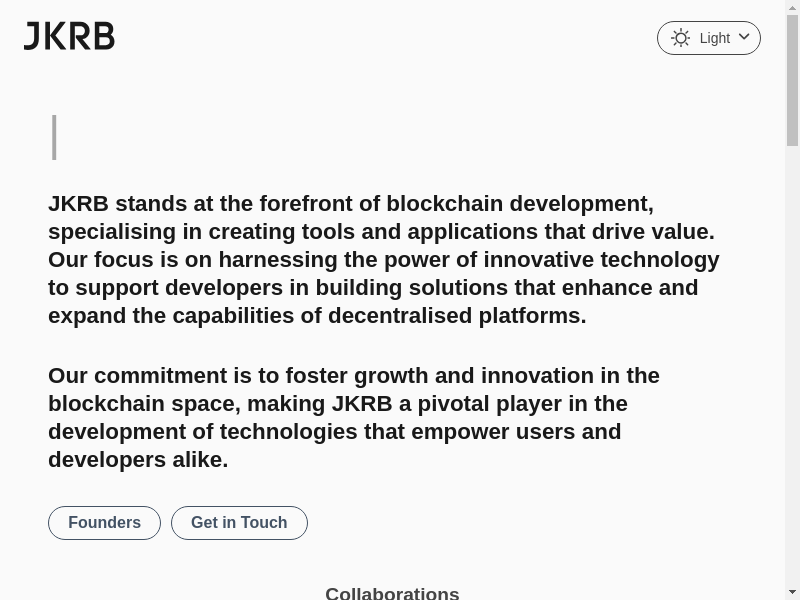Viewport: 800px width, 600px height.
Task: Click the grey vertical bar above the intro
Action: click(54, 137)
